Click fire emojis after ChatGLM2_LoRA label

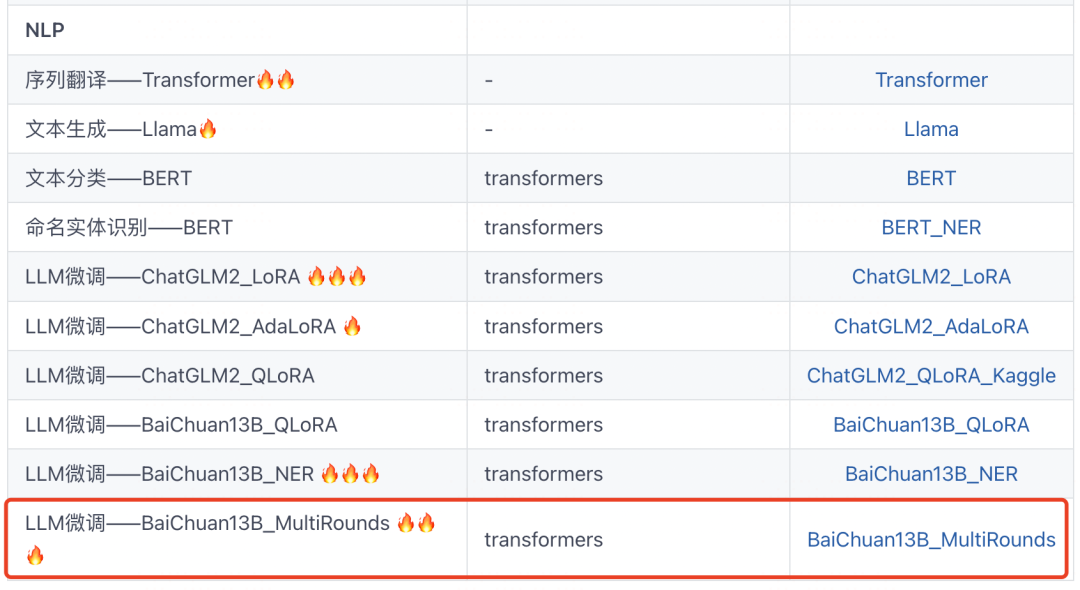click(337, 276)
